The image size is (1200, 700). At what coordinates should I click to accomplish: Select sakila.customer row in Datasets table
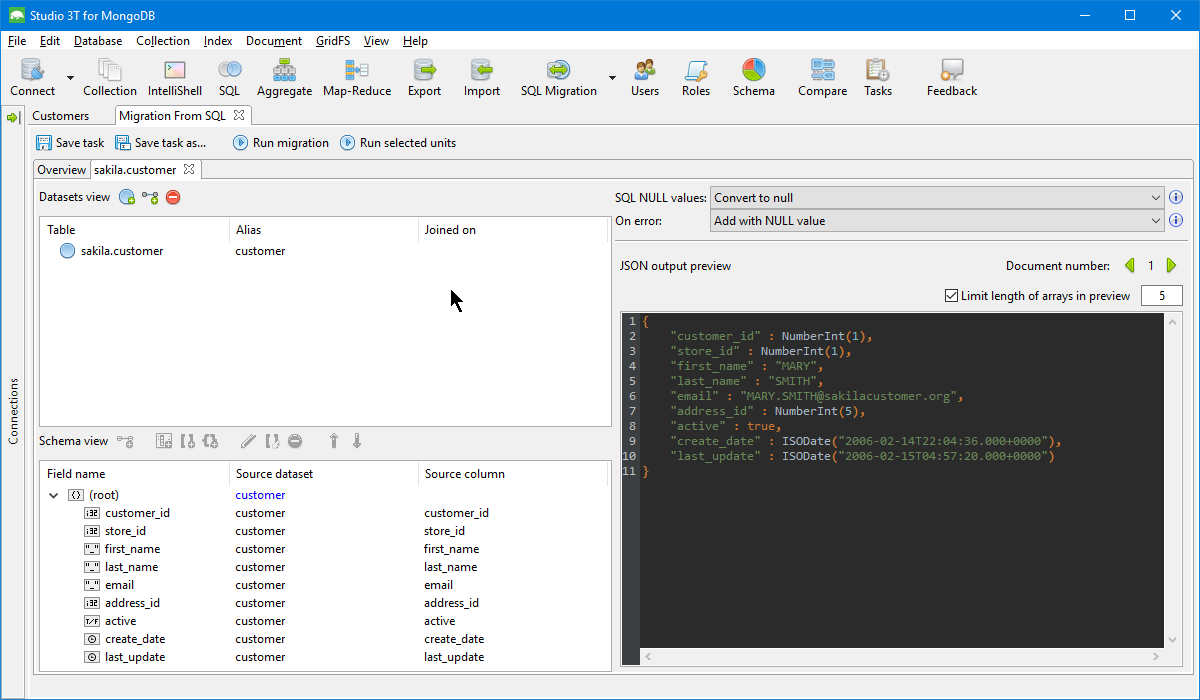click(325, 251)
